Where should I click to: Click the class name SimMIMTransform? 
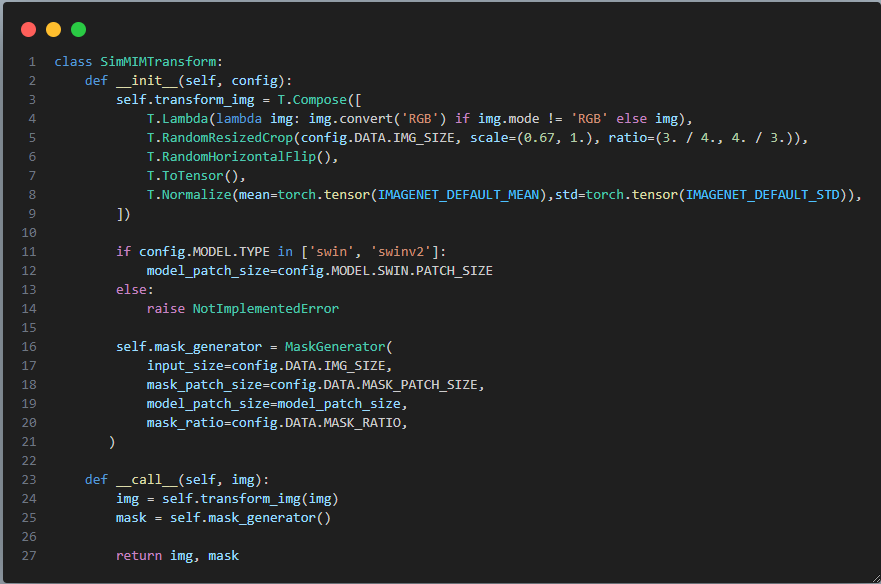tap(158, 61)
